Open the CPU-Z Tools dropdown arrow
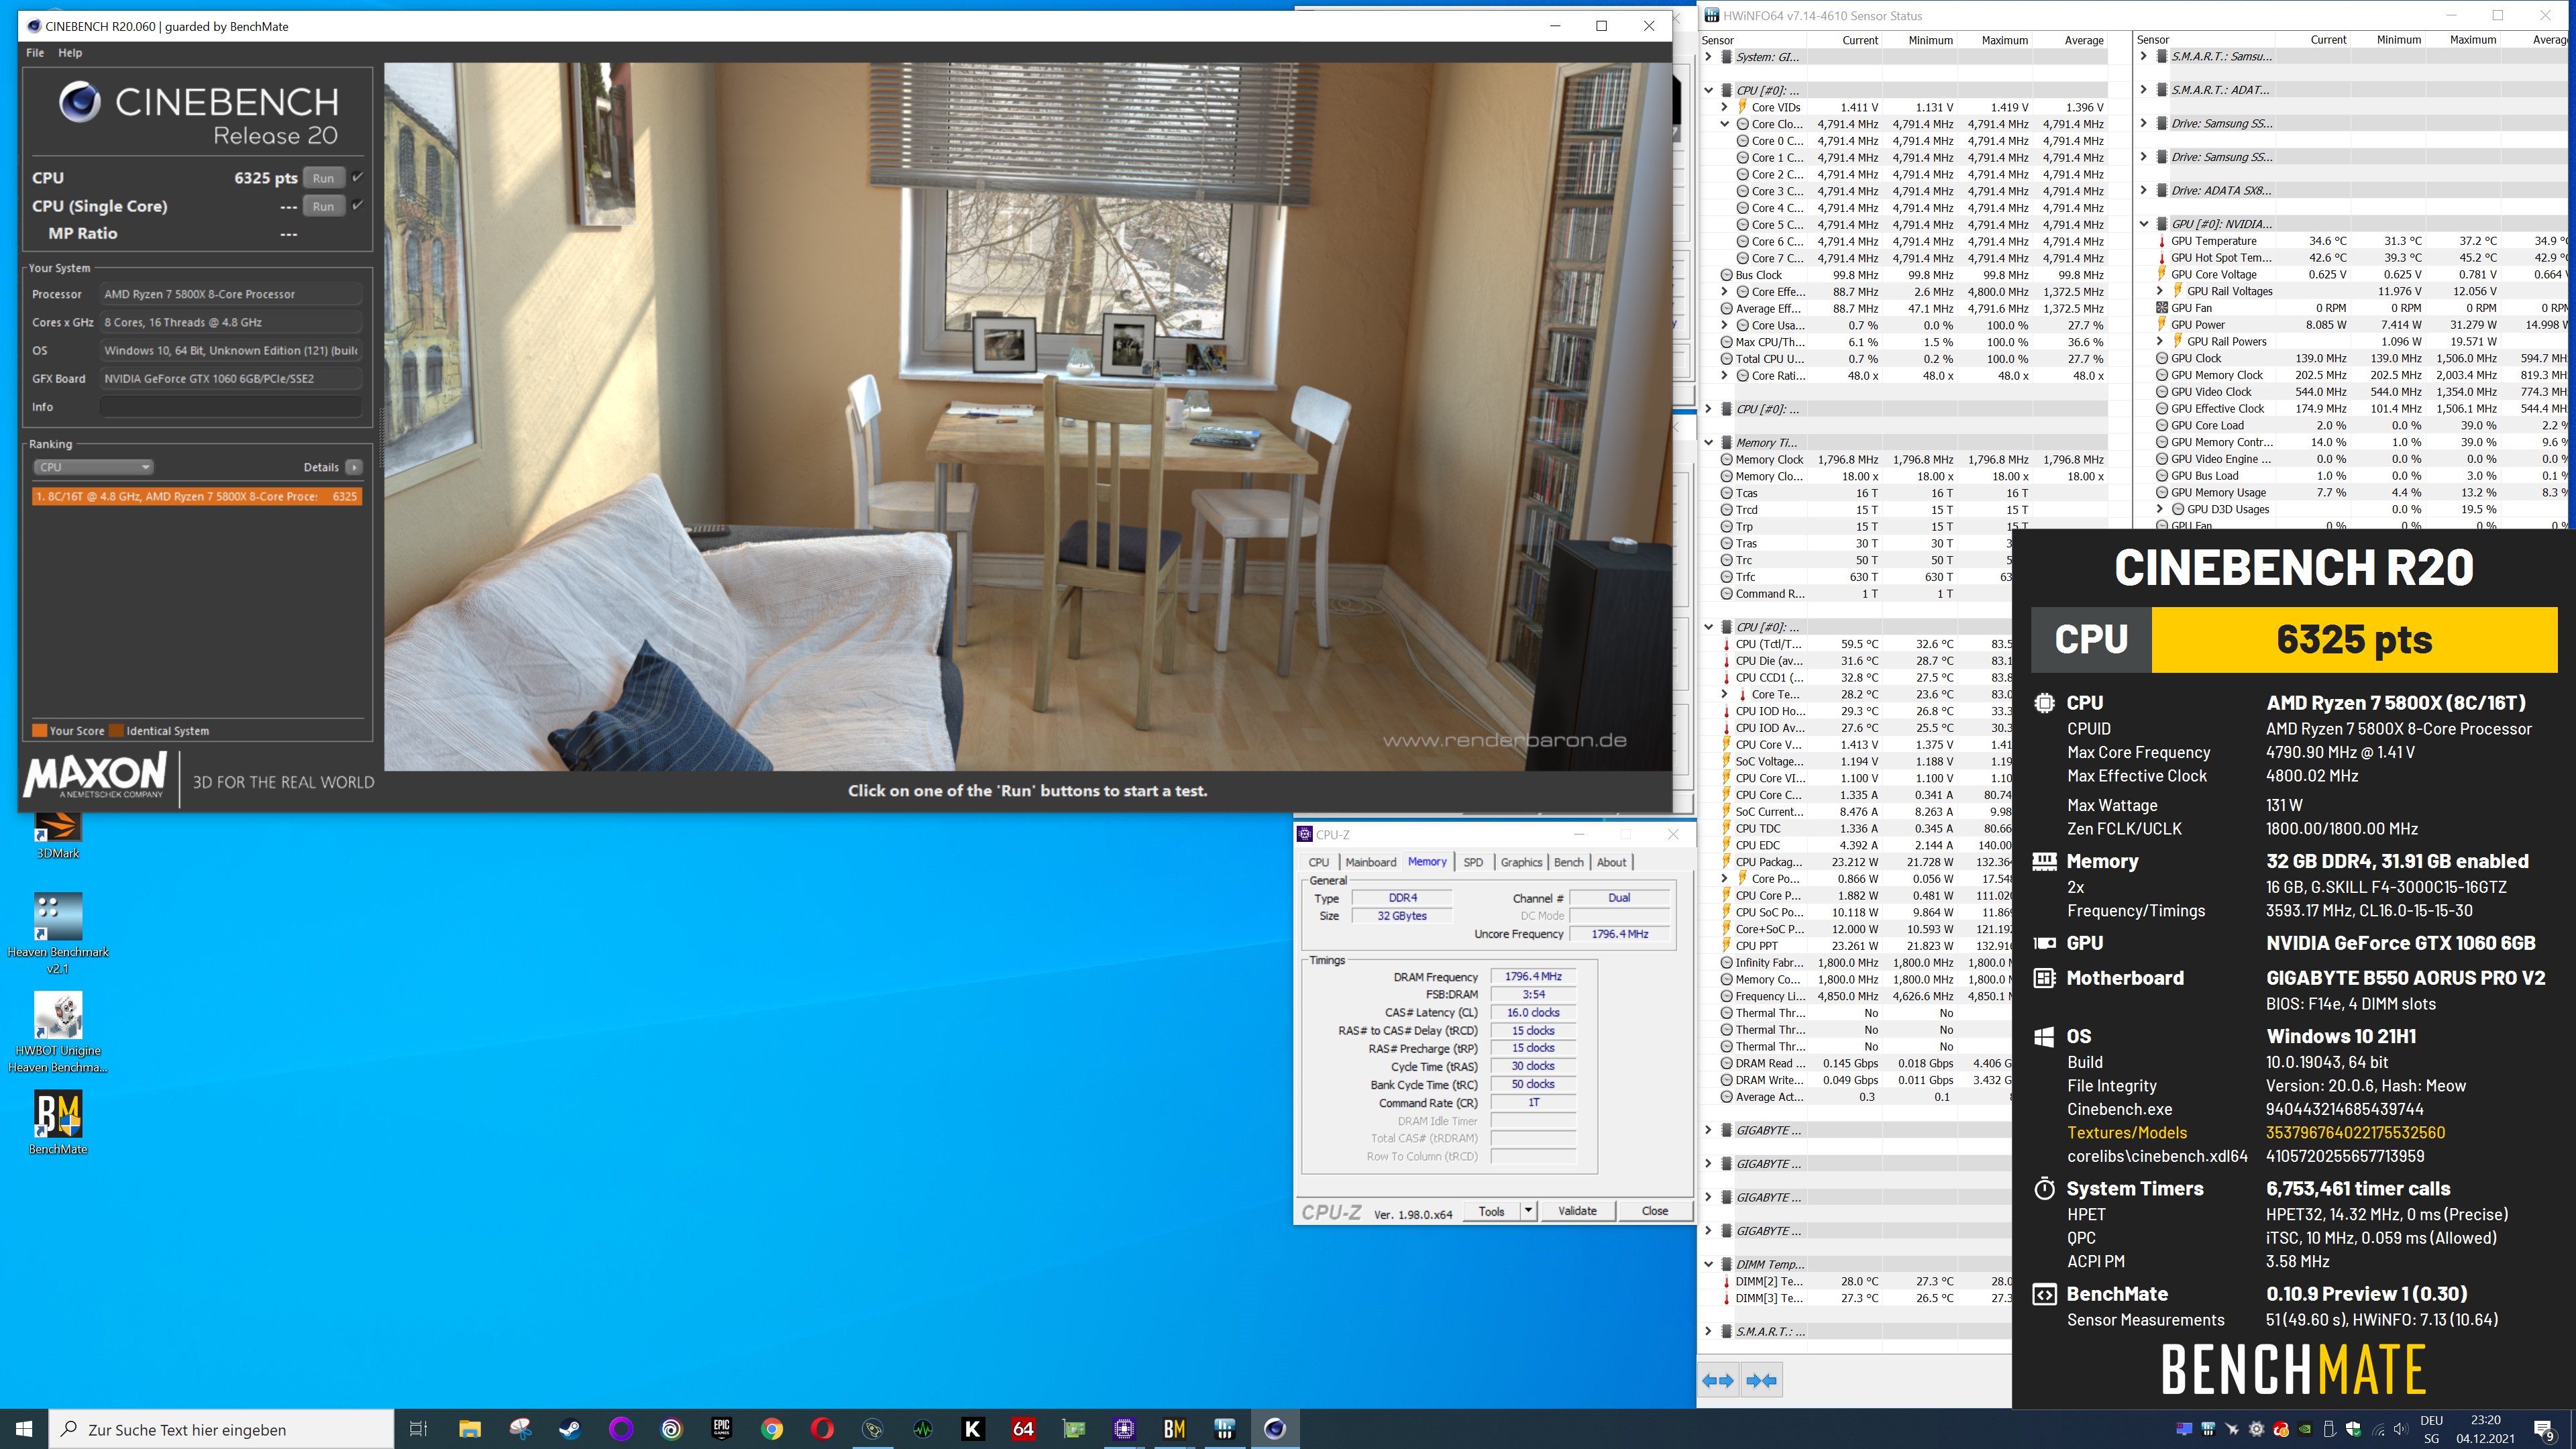 pyautogui.click(x=1528, y=1211)
